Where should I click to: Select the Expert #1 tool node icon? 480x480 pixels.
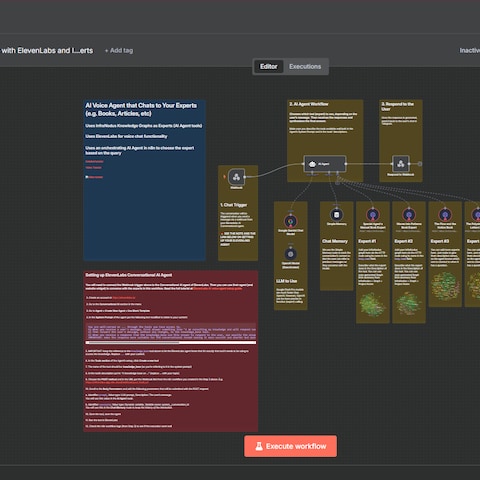click(373, 215)
